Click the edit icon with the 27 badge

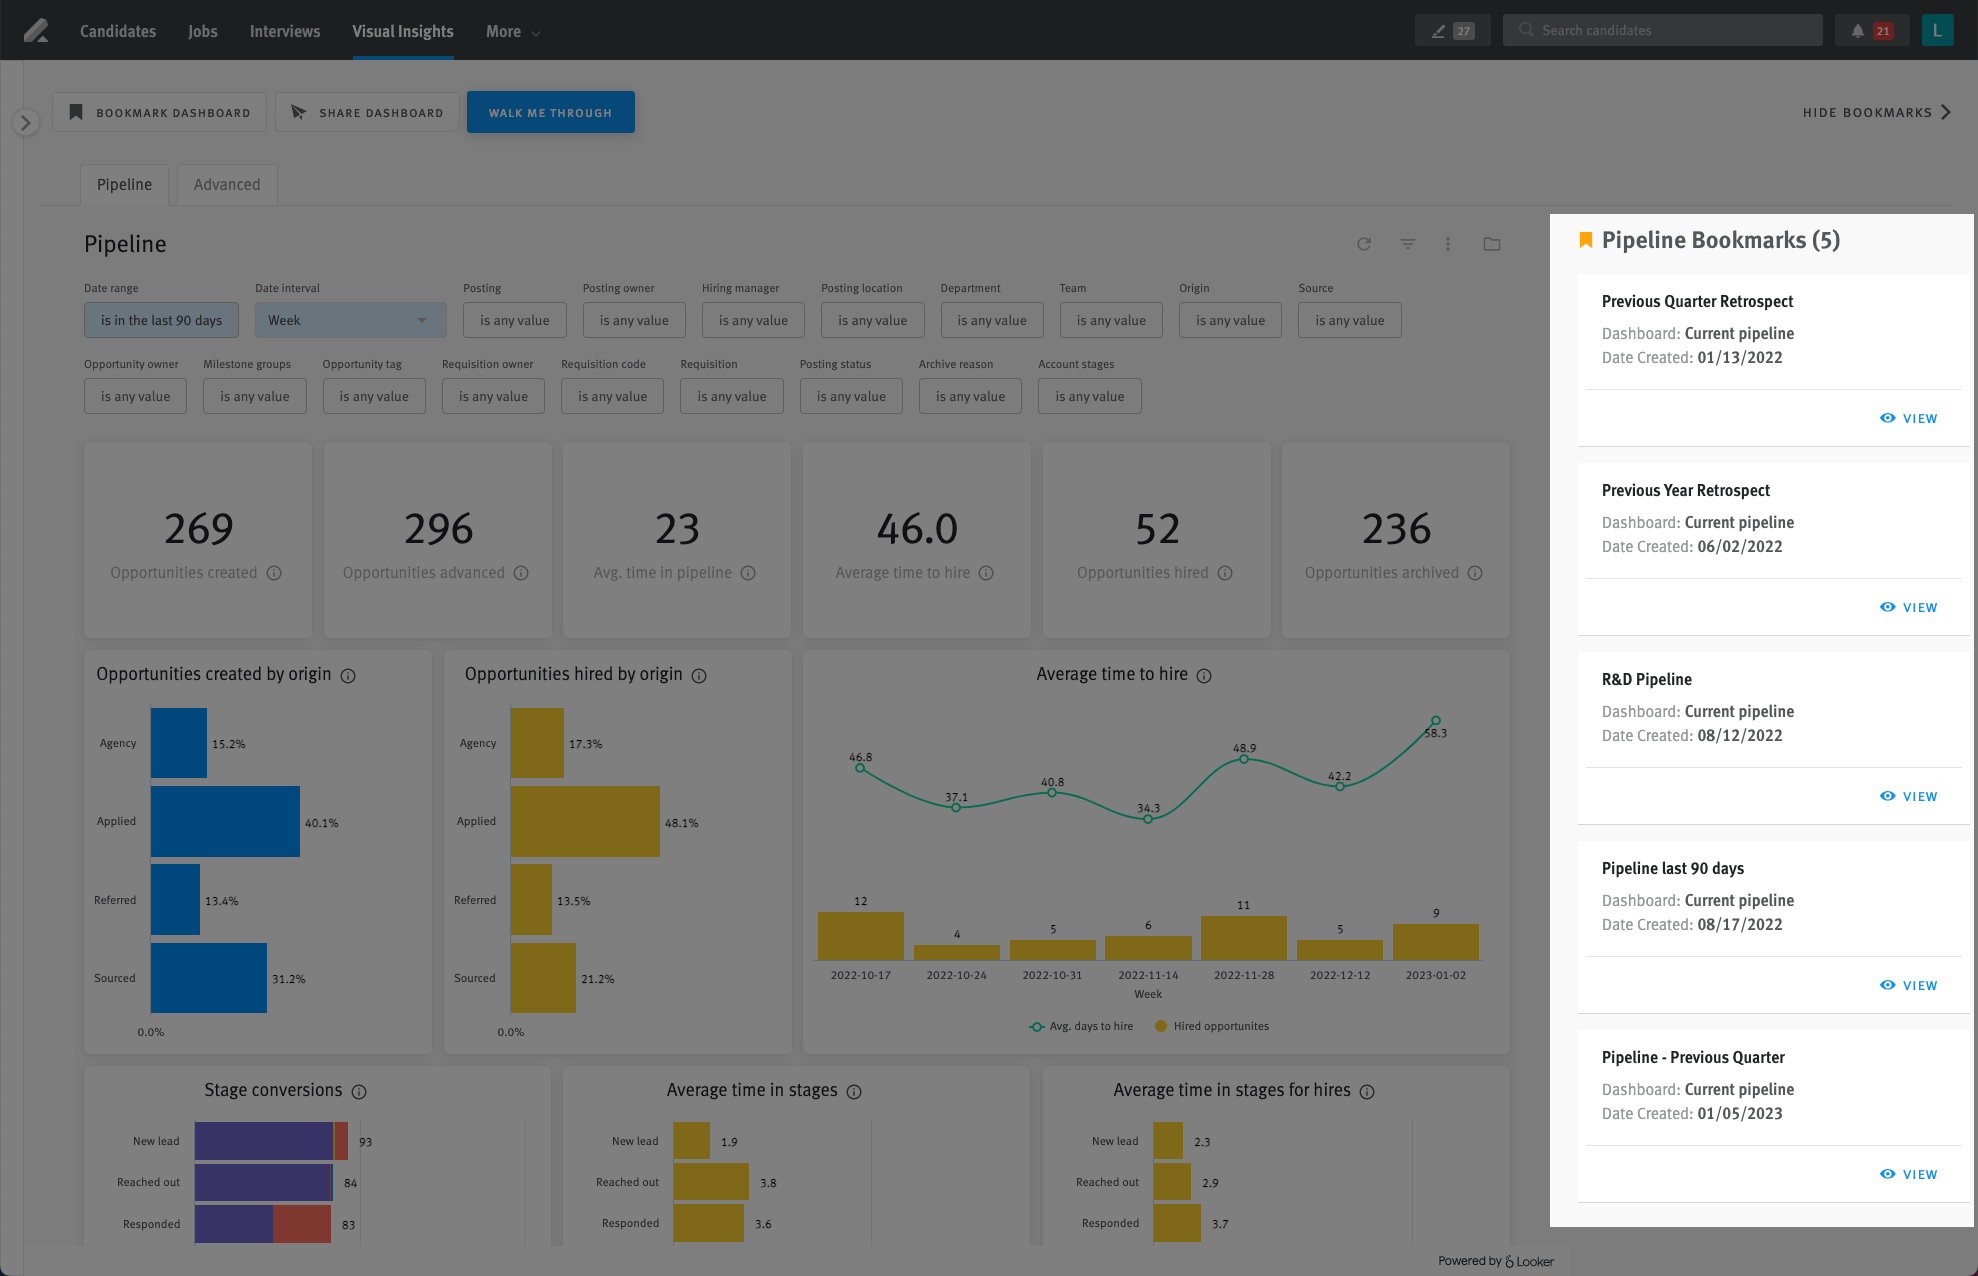tap(1452, 29)
